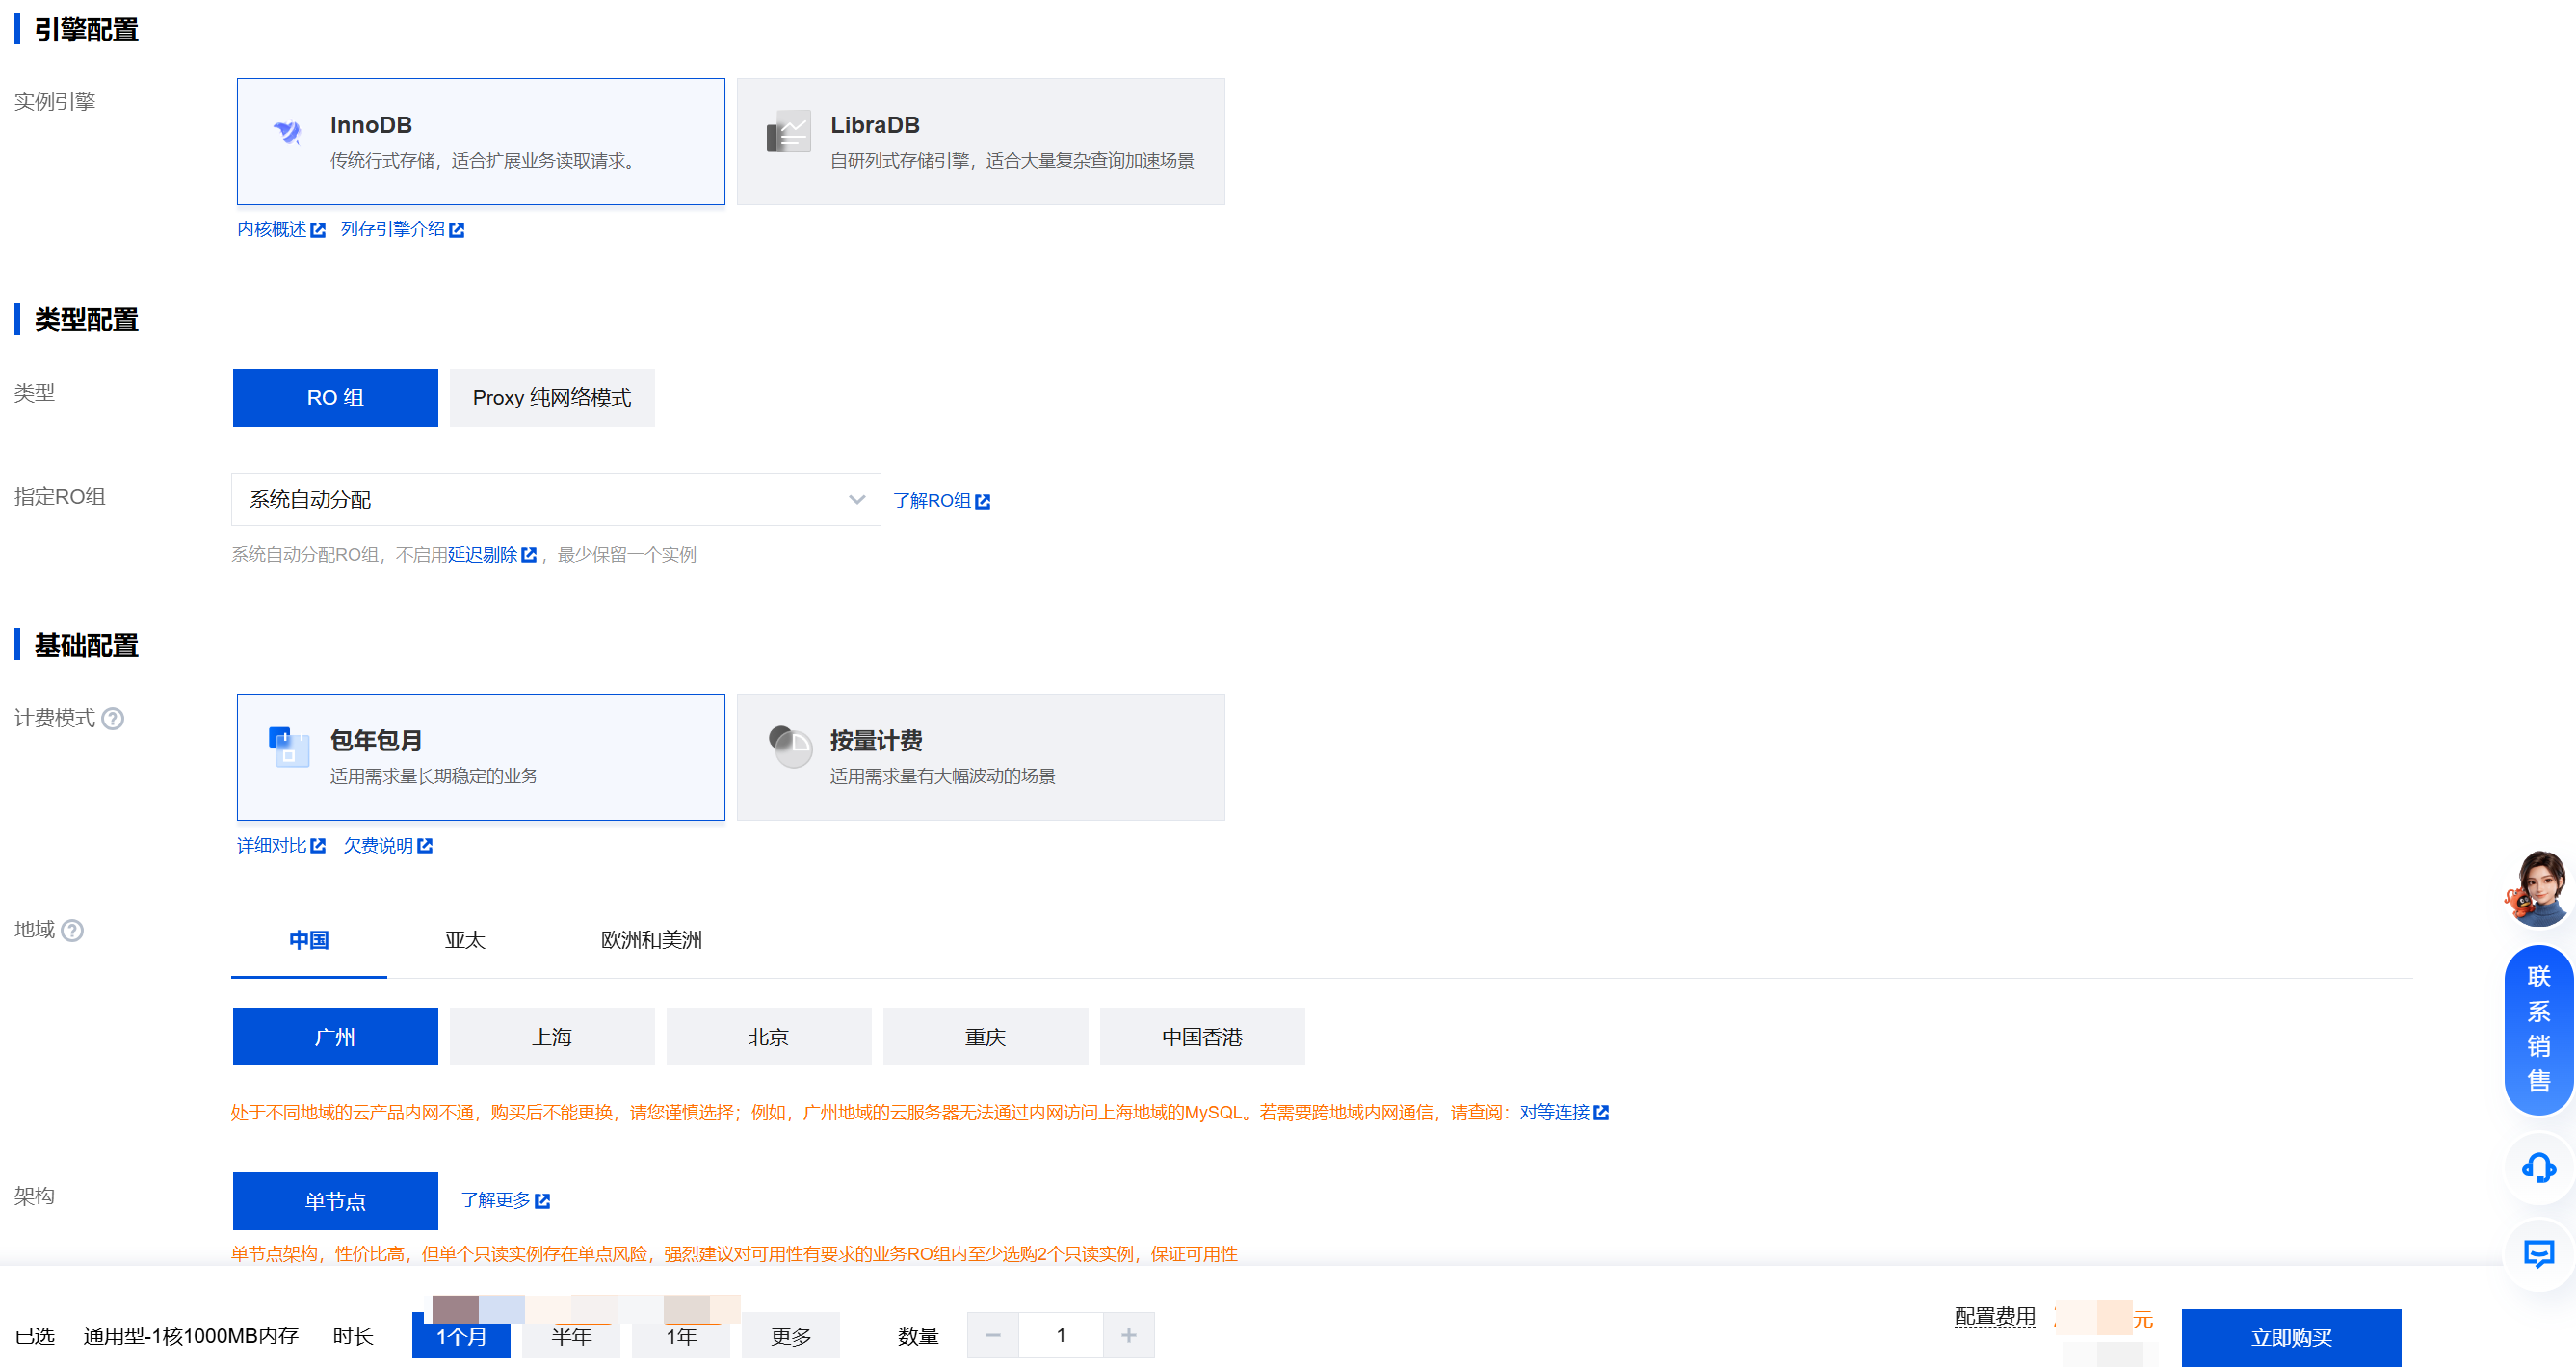
Task: Click the InnoDB engine bird icon
Action: tap(287, 132)
